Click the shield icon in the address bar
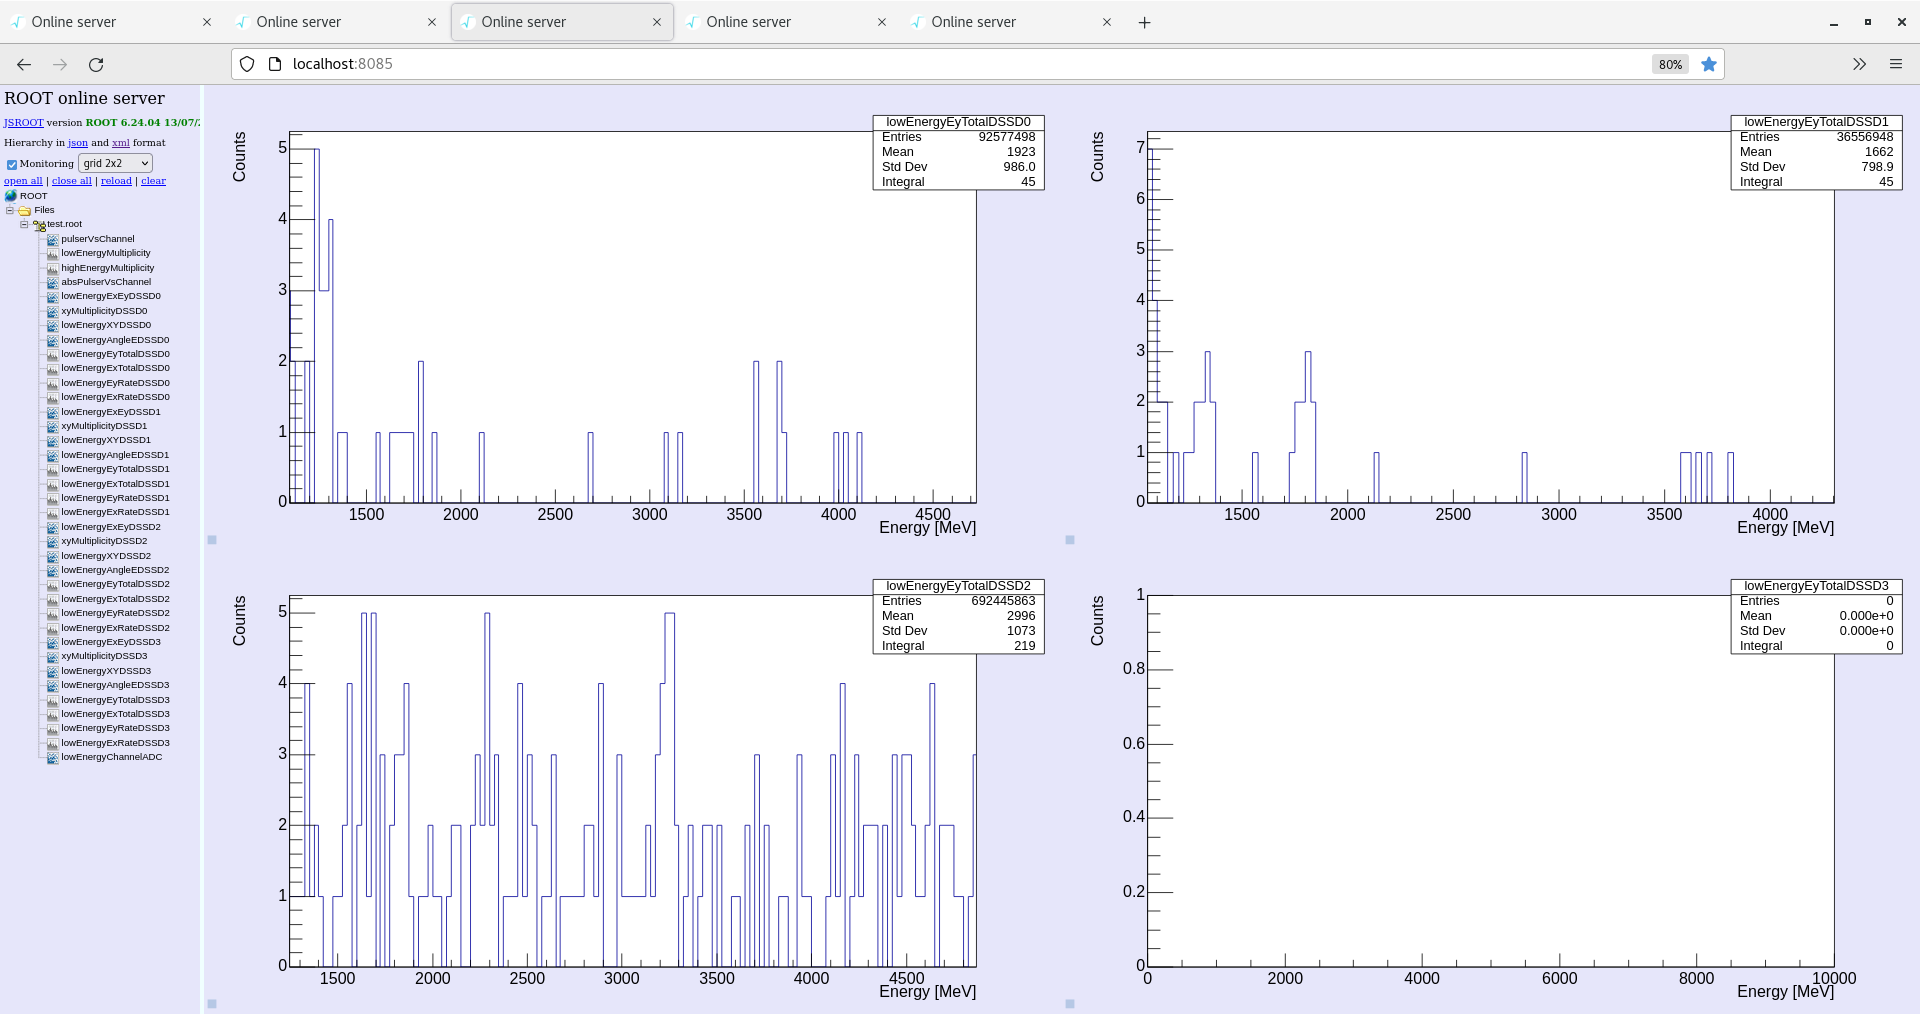 click(x=246, y=63)
